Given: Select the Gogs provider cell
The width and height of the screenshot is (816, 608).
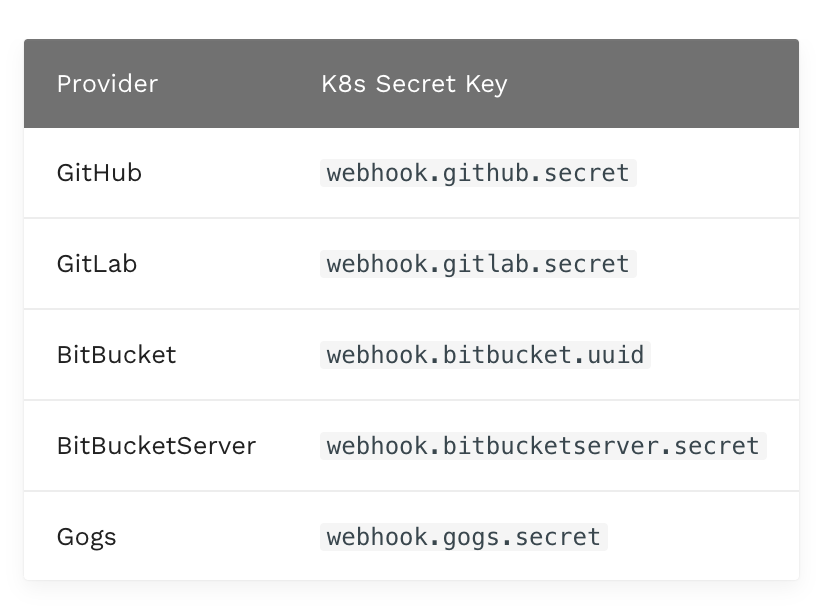Looking at the screenshot, I should (x=86, y=537).
